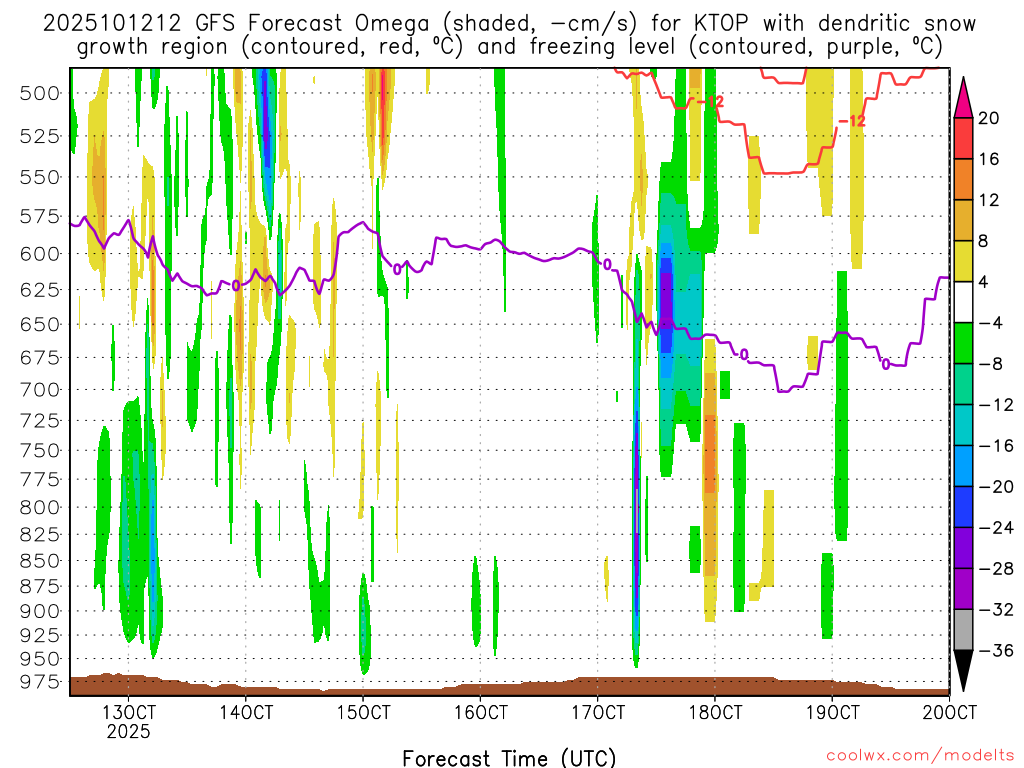The height and width of the screenshot is (768, 1024).
Task: Click the red -12 contour label near 190CT
Action: coord(852,121)
